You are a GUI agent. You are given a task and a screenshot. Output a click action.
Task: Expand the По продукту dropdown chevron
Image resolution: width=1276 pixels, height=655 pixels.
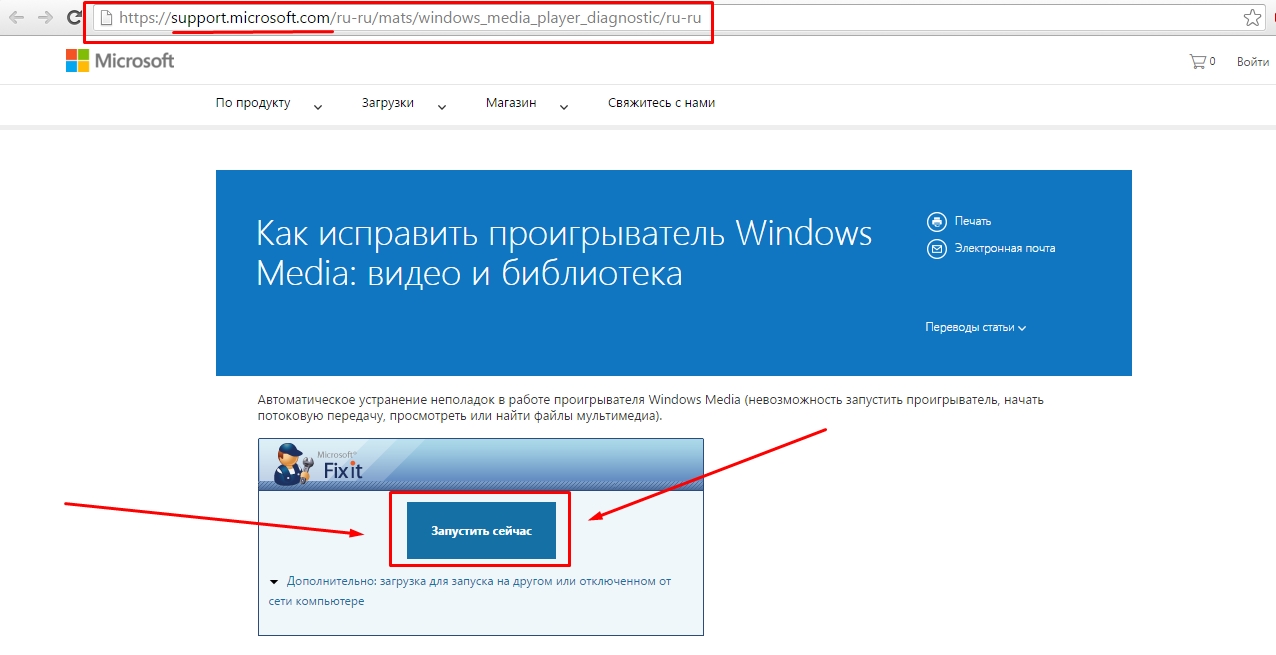(318, 107)
